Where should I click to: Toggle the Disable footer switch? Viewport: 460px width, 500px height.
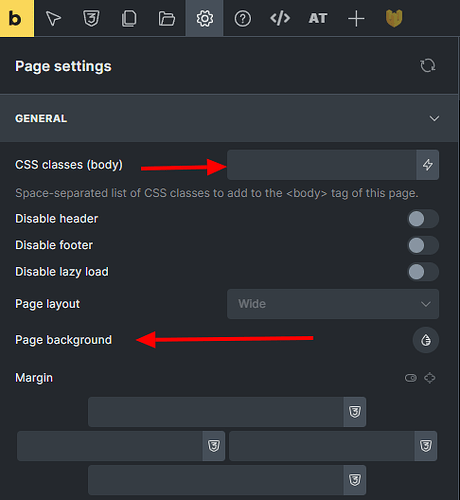[423, 245]
